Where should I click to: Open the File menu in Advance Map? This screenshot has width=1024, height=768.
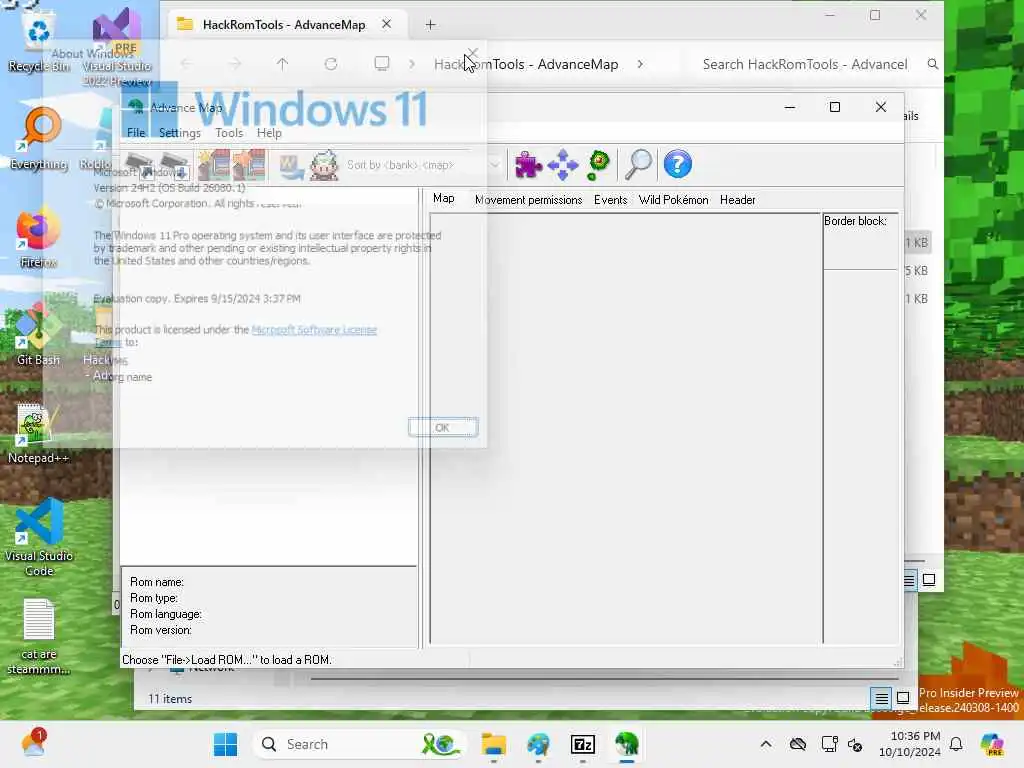click(136, 133)
